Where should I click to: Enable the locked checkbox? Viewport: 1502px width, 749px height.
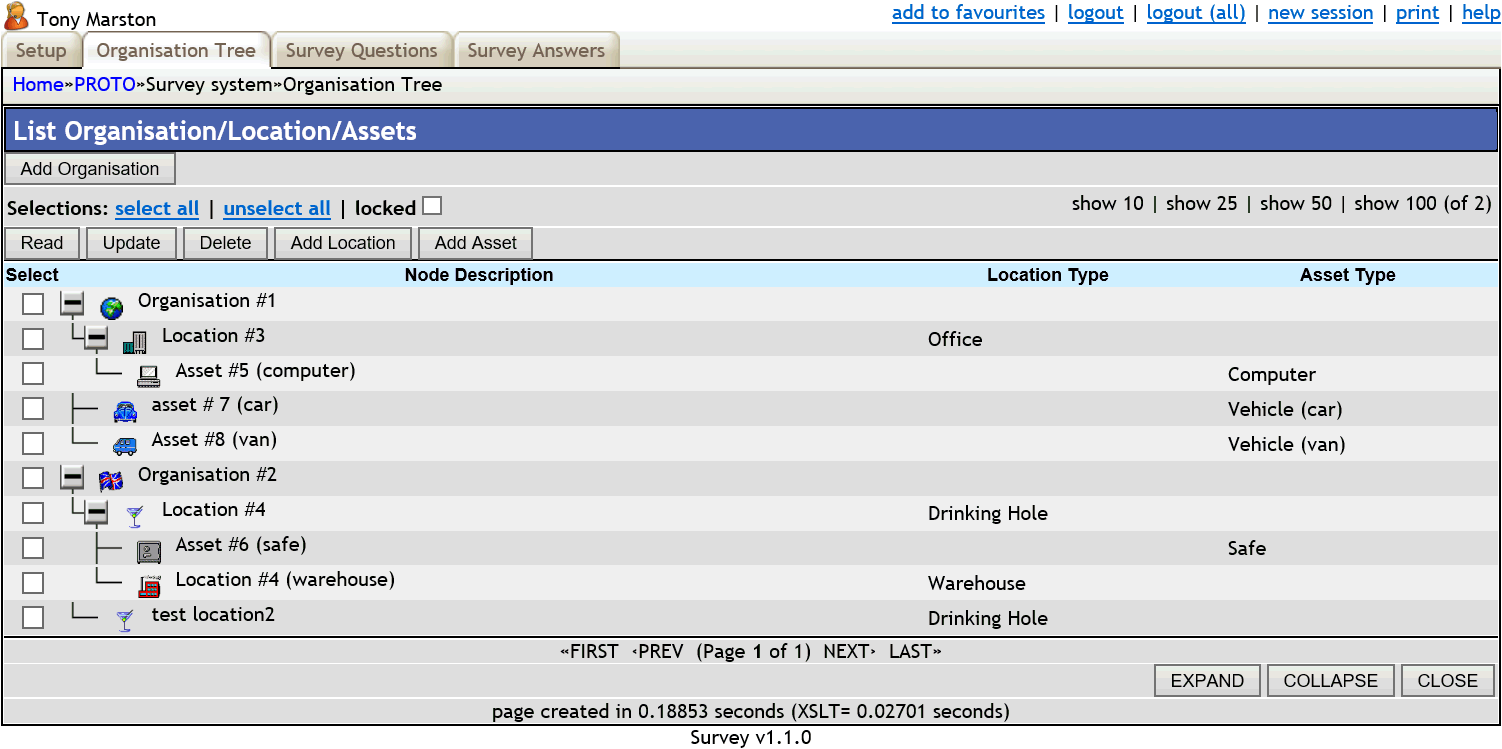432,205
